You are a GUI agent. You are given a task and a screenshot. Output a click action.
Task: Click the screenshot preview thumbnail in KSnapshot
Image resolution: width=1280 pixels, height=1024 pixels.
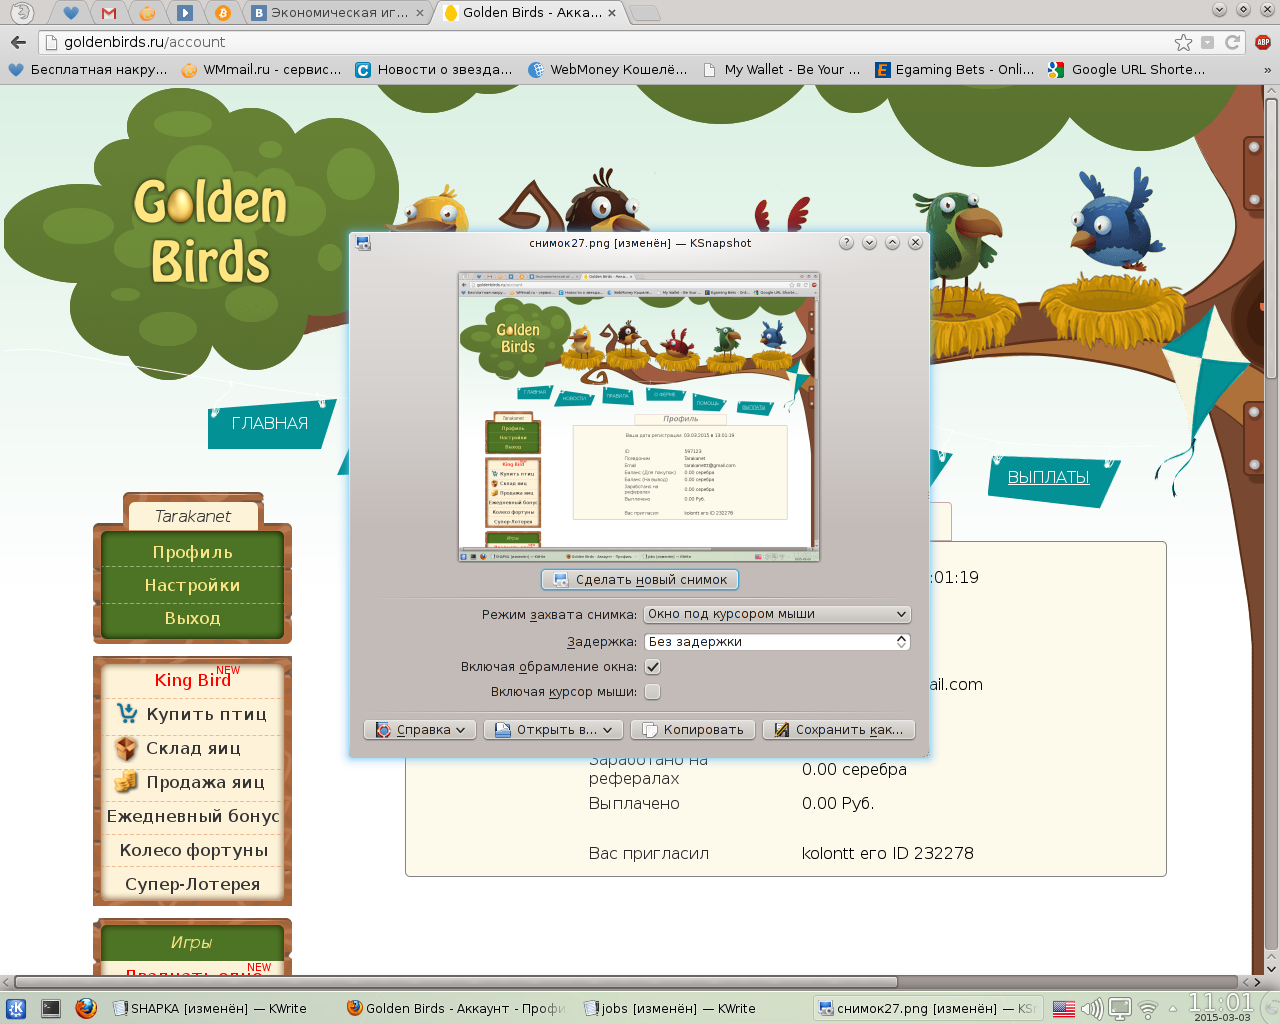point(639,417)
